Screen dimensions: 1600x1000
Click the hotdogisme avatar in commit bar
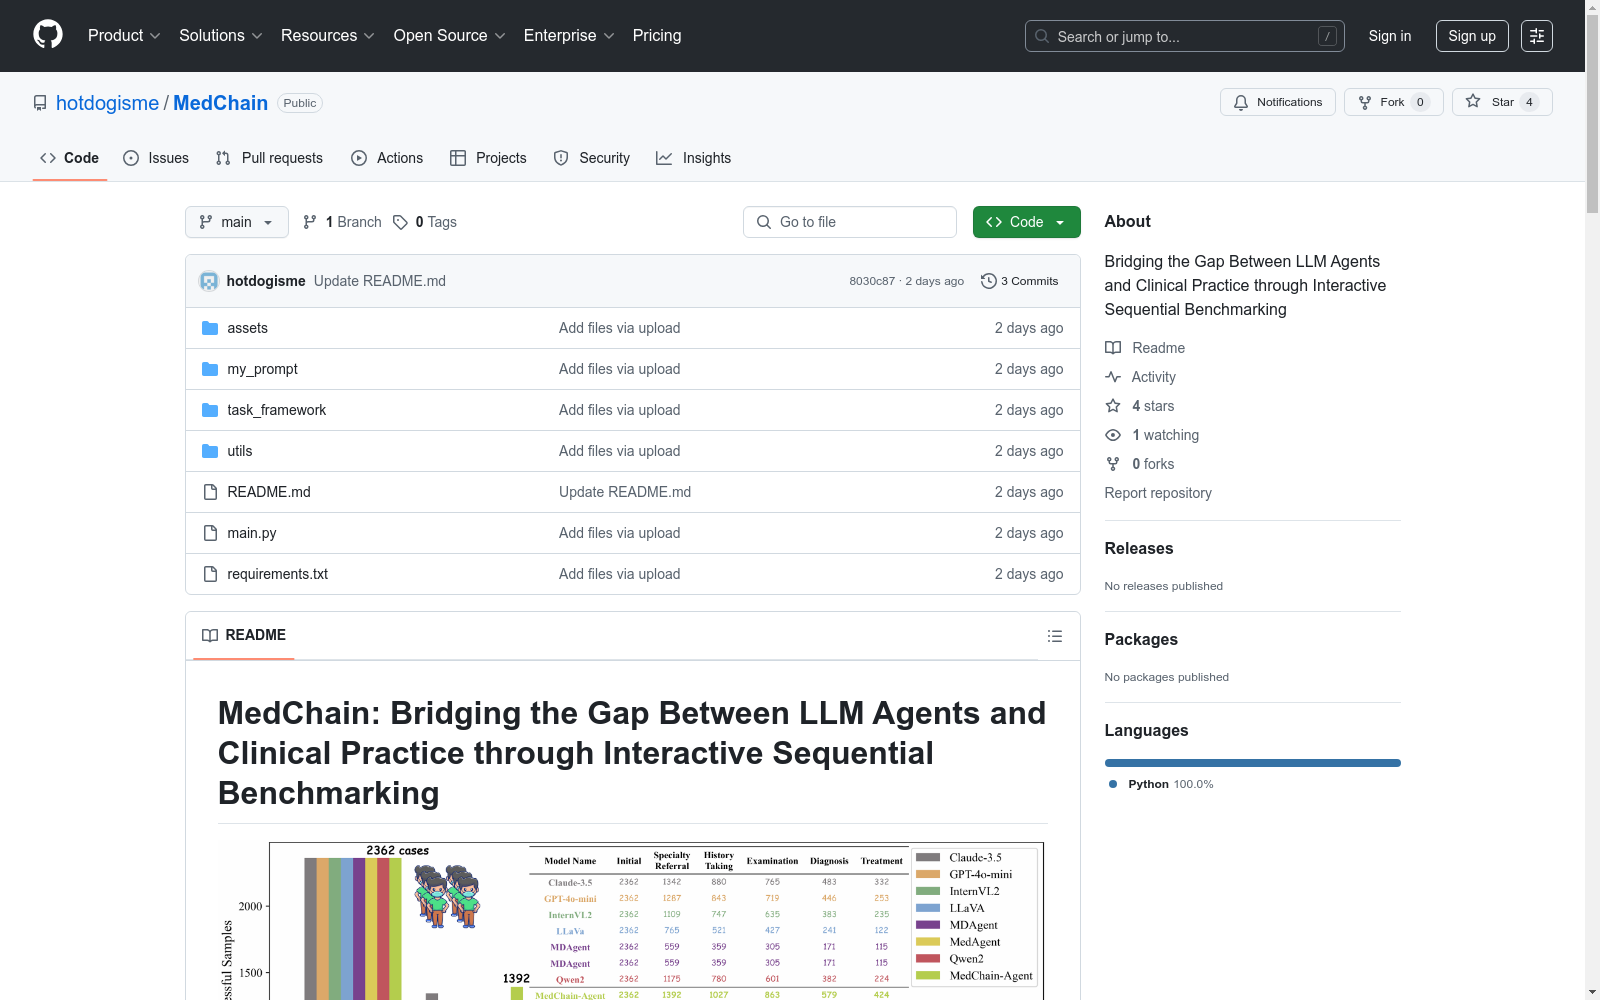[x=209, y=281]
